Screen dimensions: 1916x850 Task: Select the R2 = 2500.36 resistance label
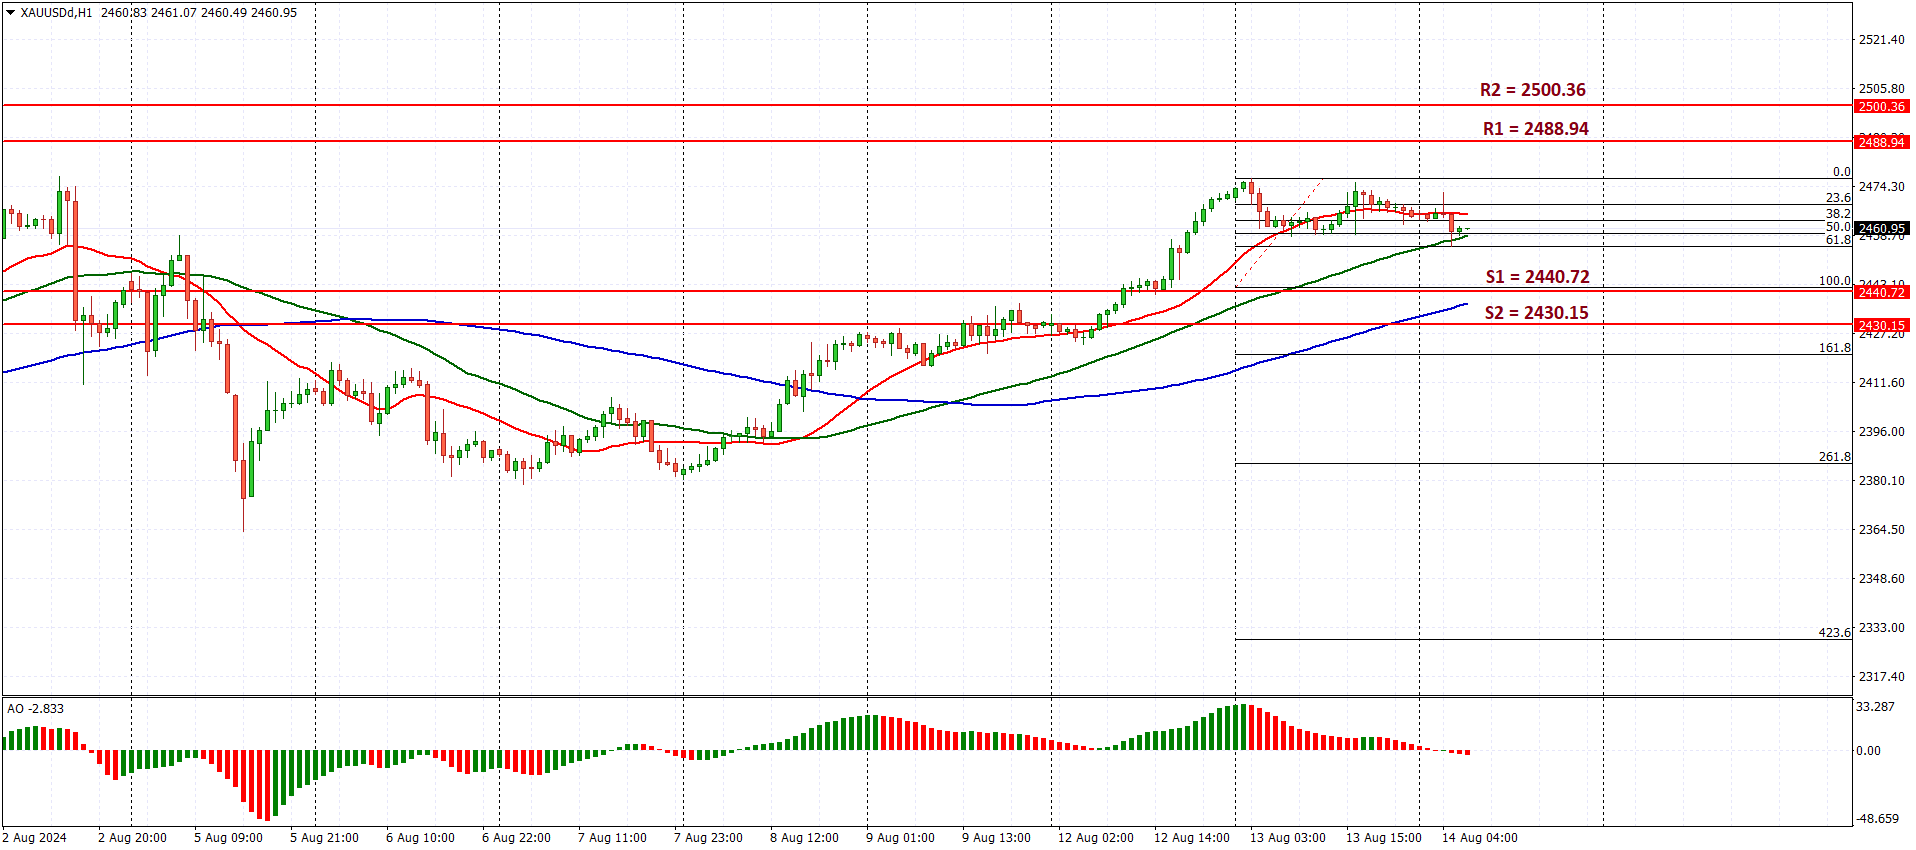pos(1532,90)
